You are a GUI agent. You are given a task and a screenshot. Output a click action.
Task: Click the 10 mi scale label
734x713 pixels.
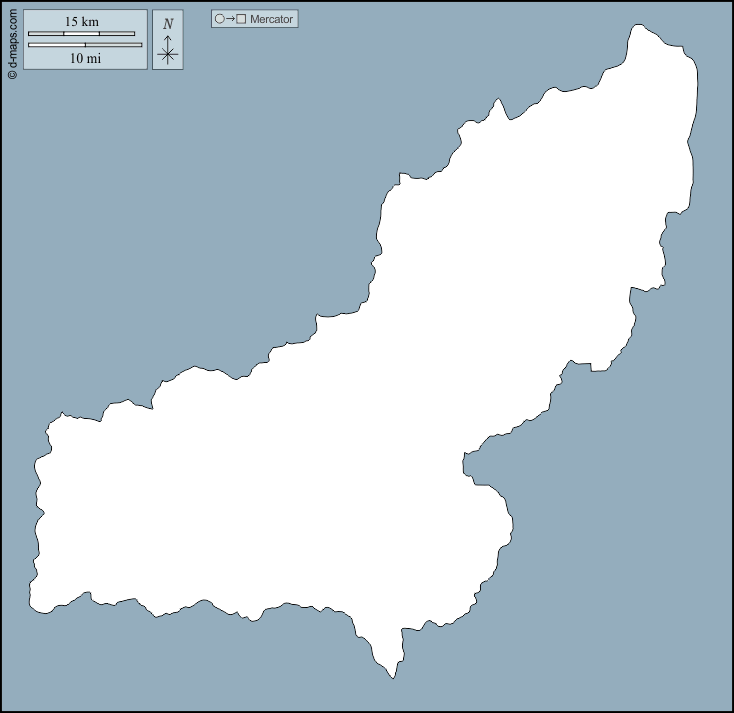point(83,58)
